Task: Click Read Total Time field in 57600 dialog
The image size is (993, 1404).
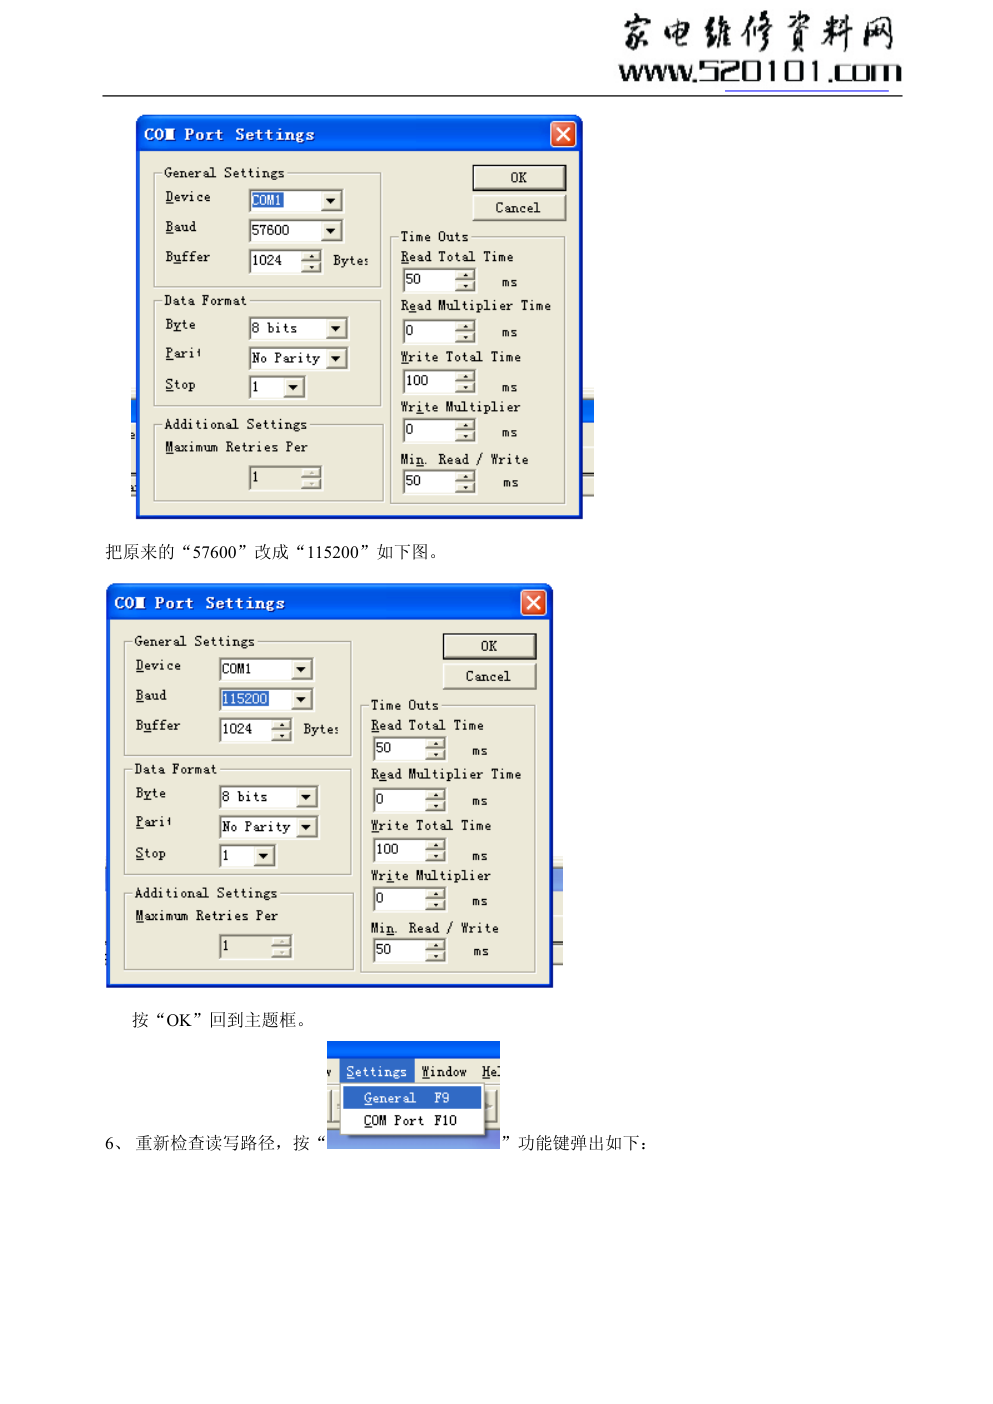Action: [x=428, y=280]
